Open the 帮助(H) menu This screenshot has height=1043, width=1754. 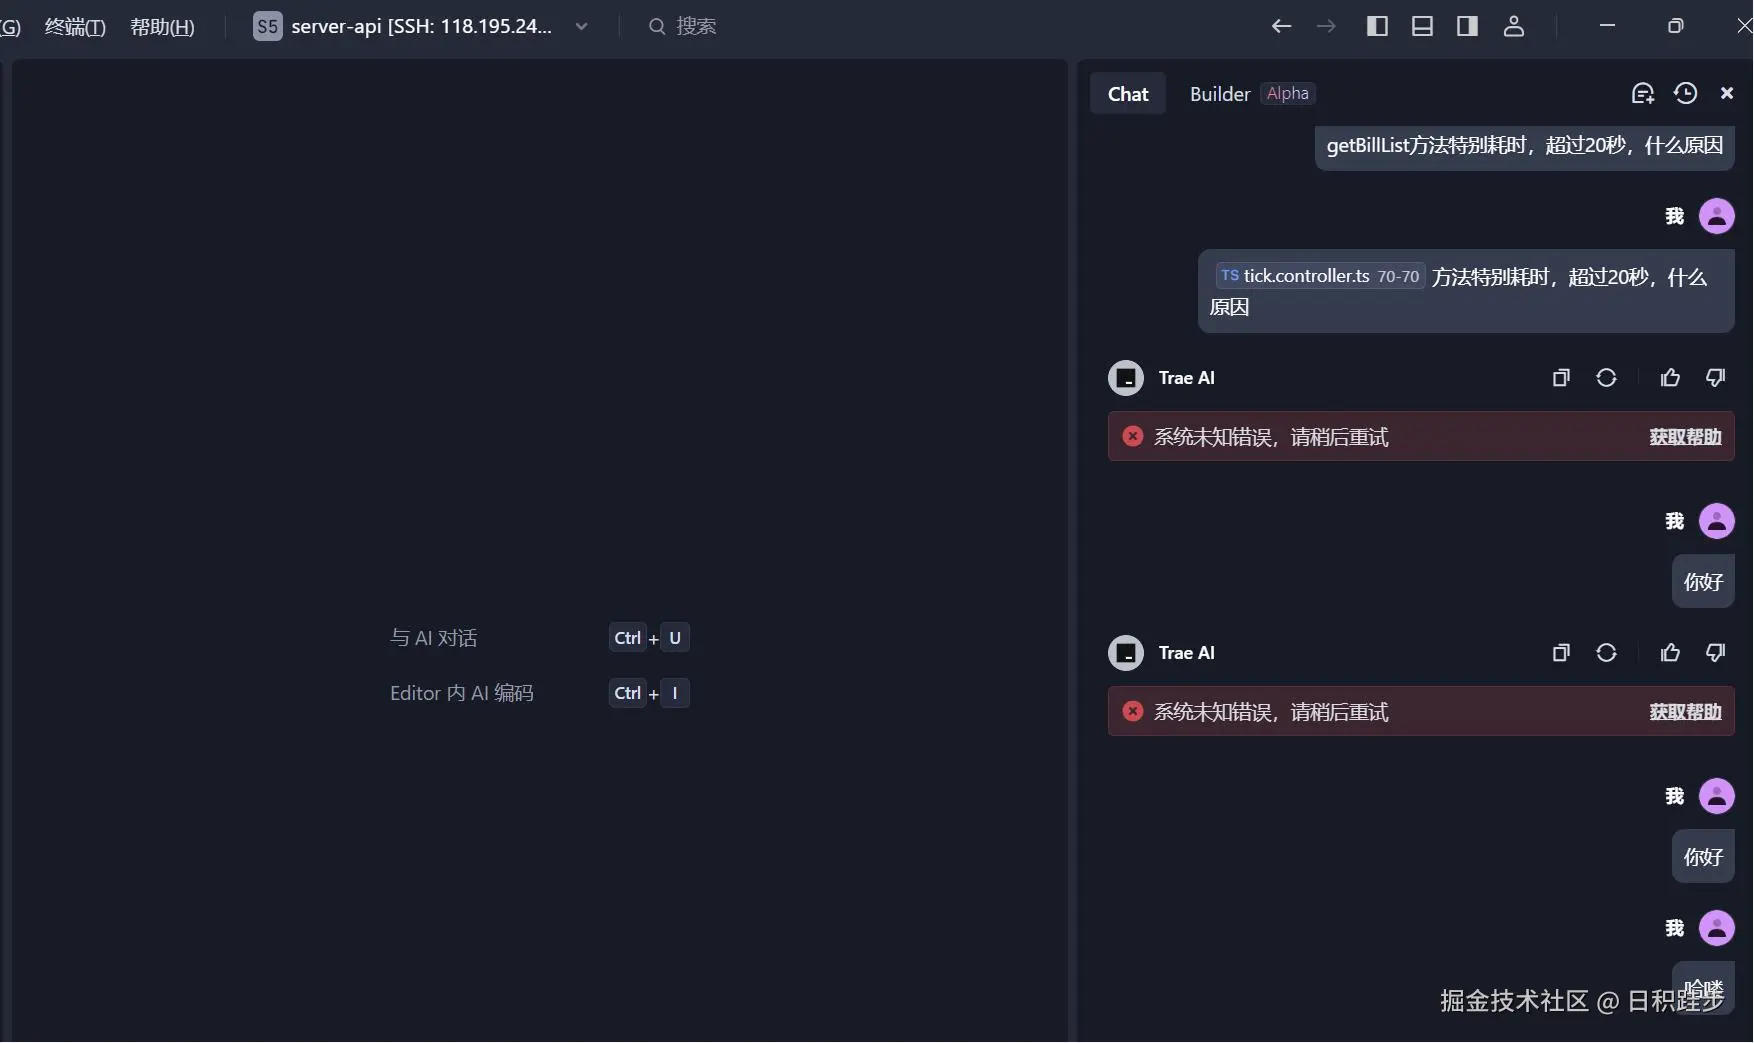point(162,27)
